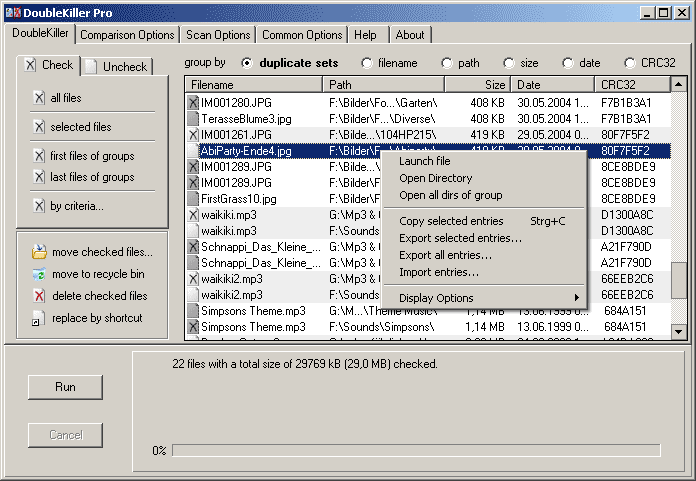The width and height of the screenshot is (696, 481).
Task: Click the move to recycle bin icon
Action: (x=39, y=274)
